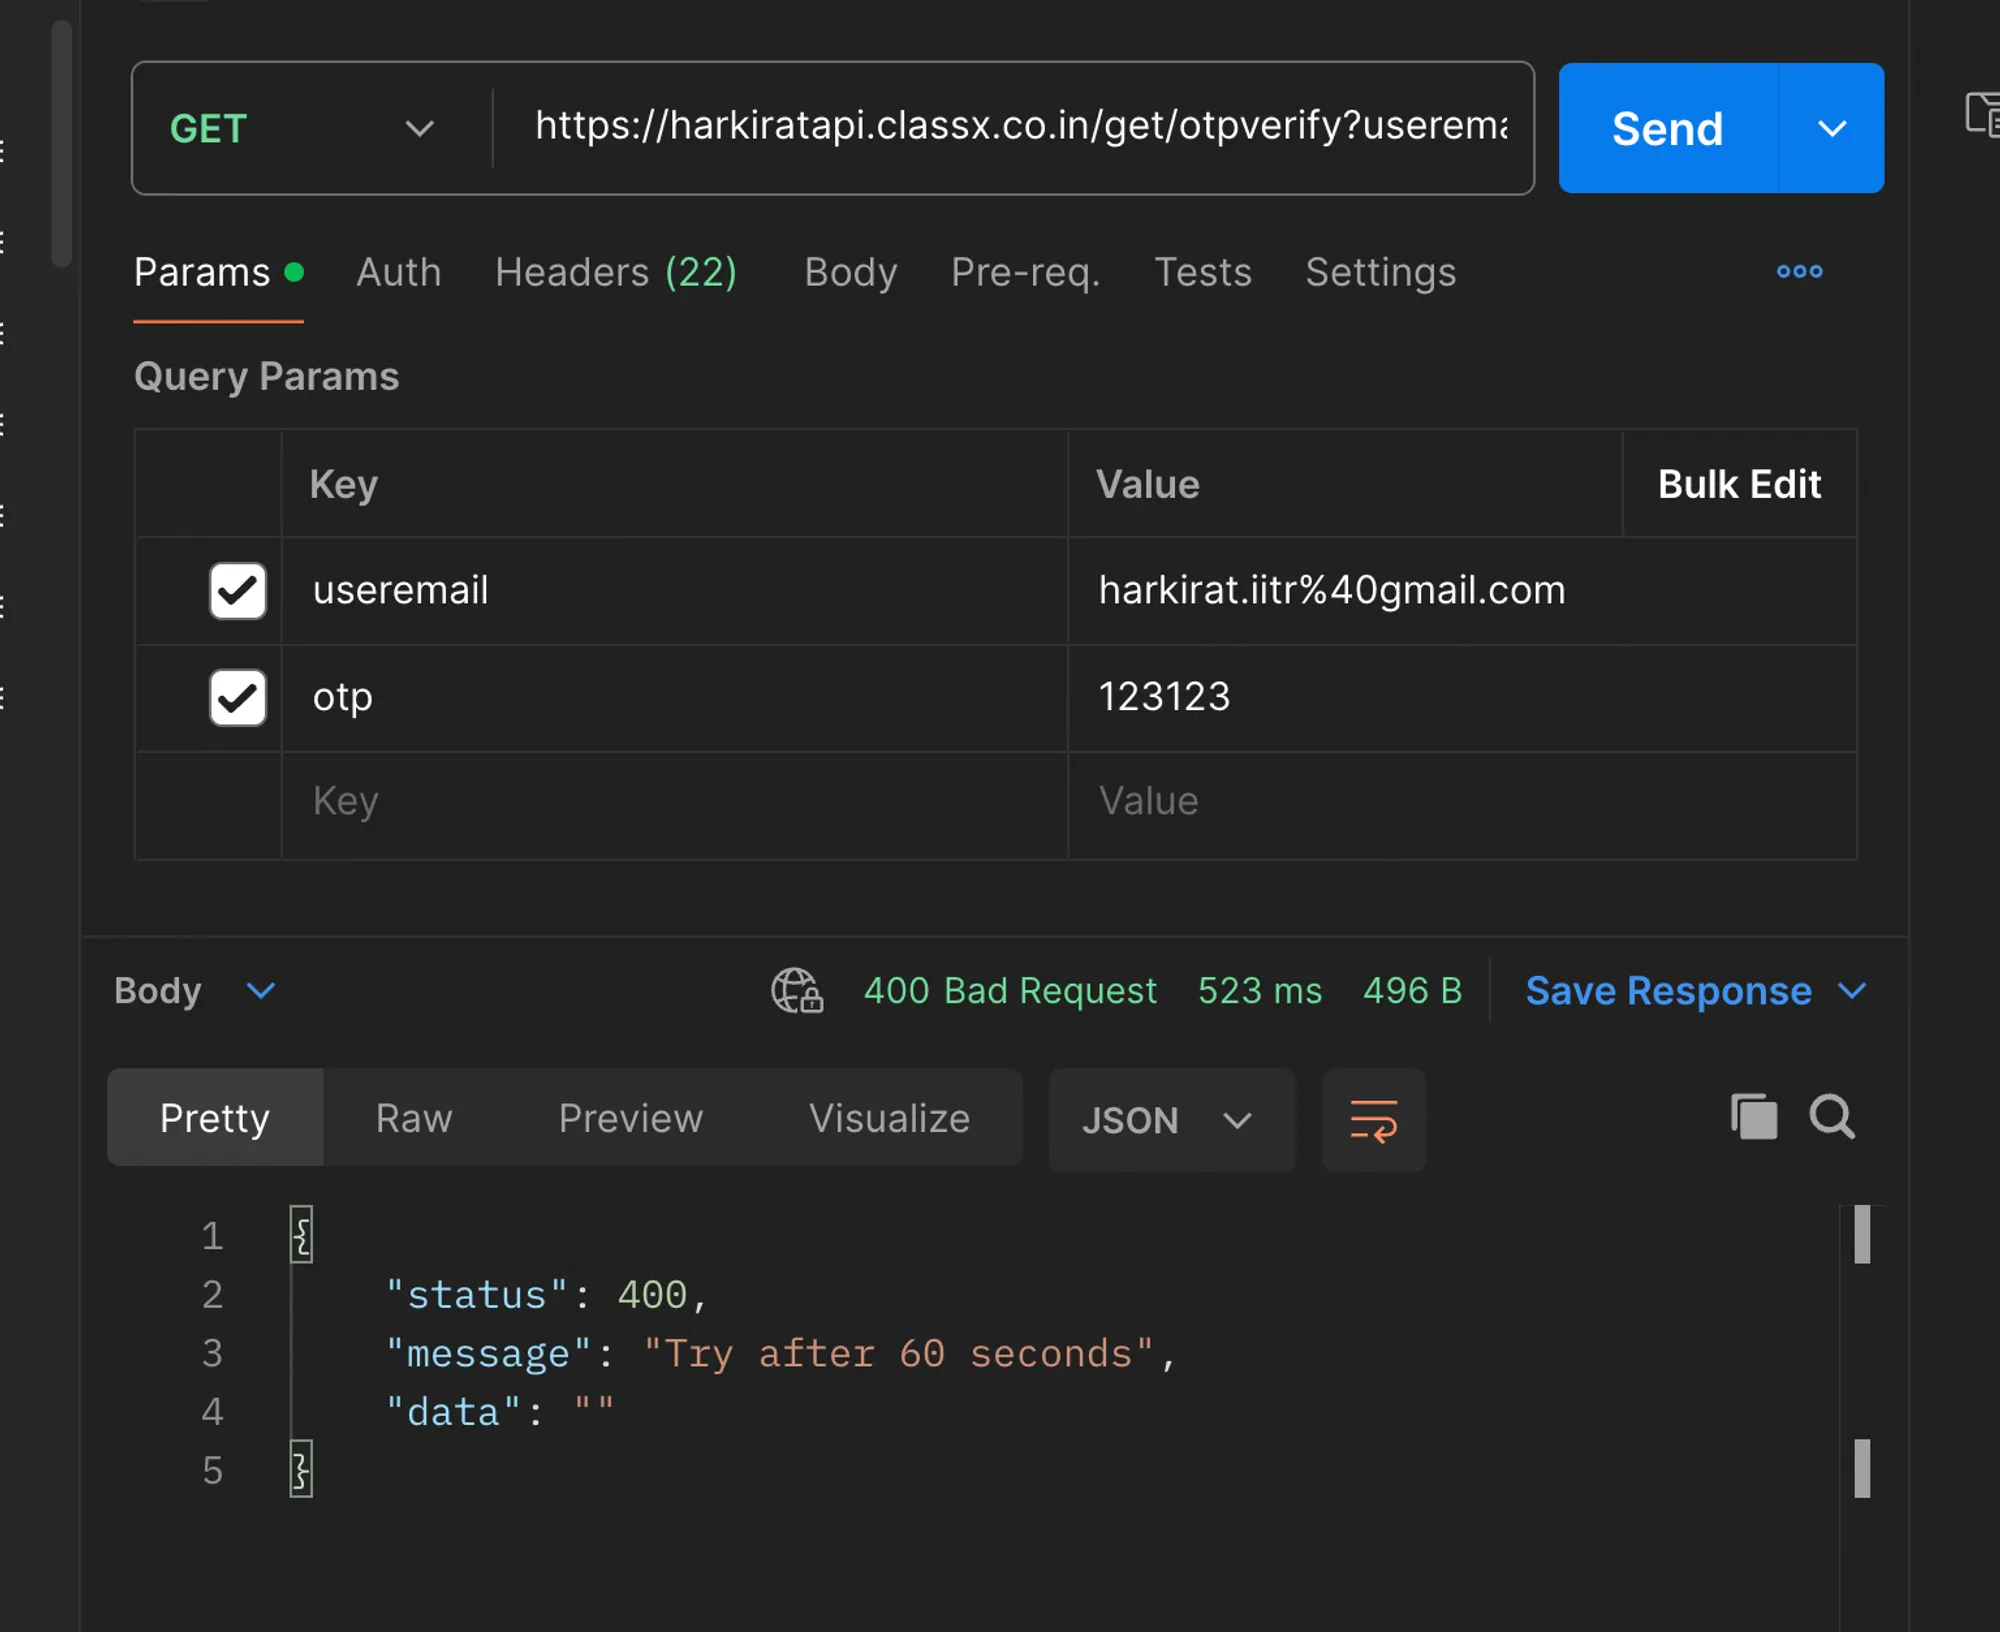Open the three-dot more options menu
The height and width of the screenshot is (1632, 2000).
(1800, 271)
